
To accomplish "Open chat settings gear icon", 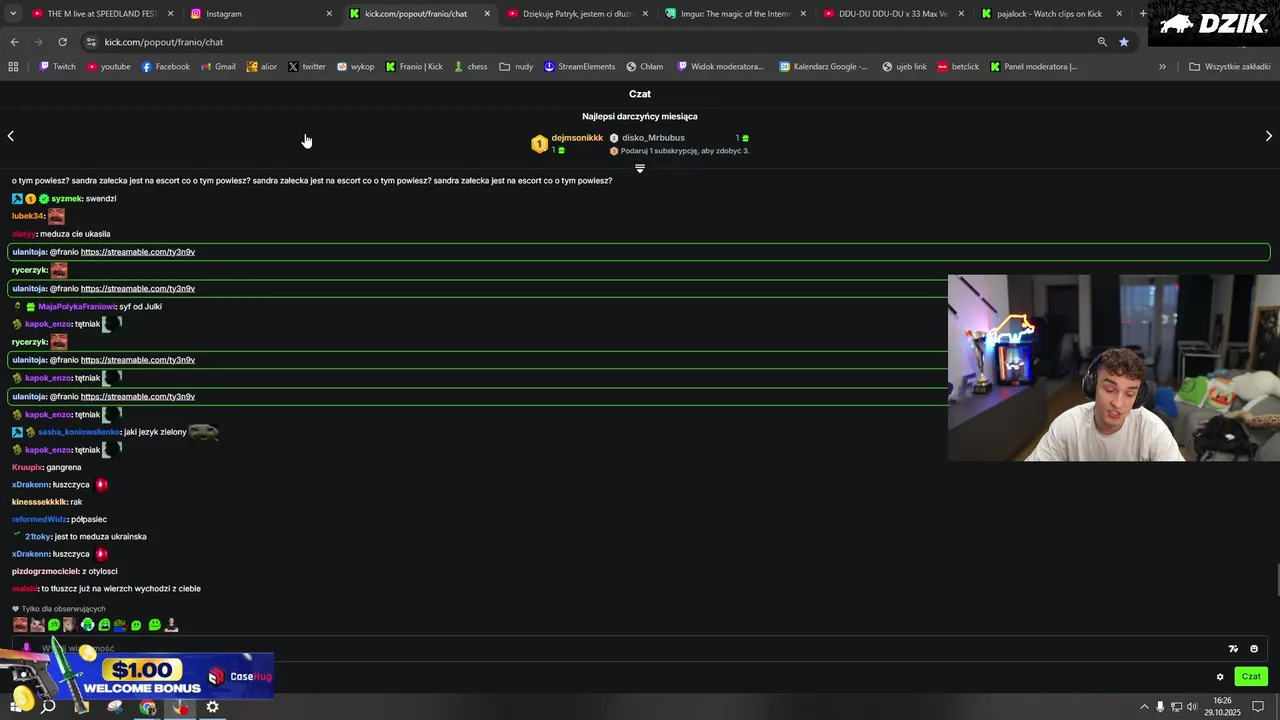I will (x=1220, y=677).
